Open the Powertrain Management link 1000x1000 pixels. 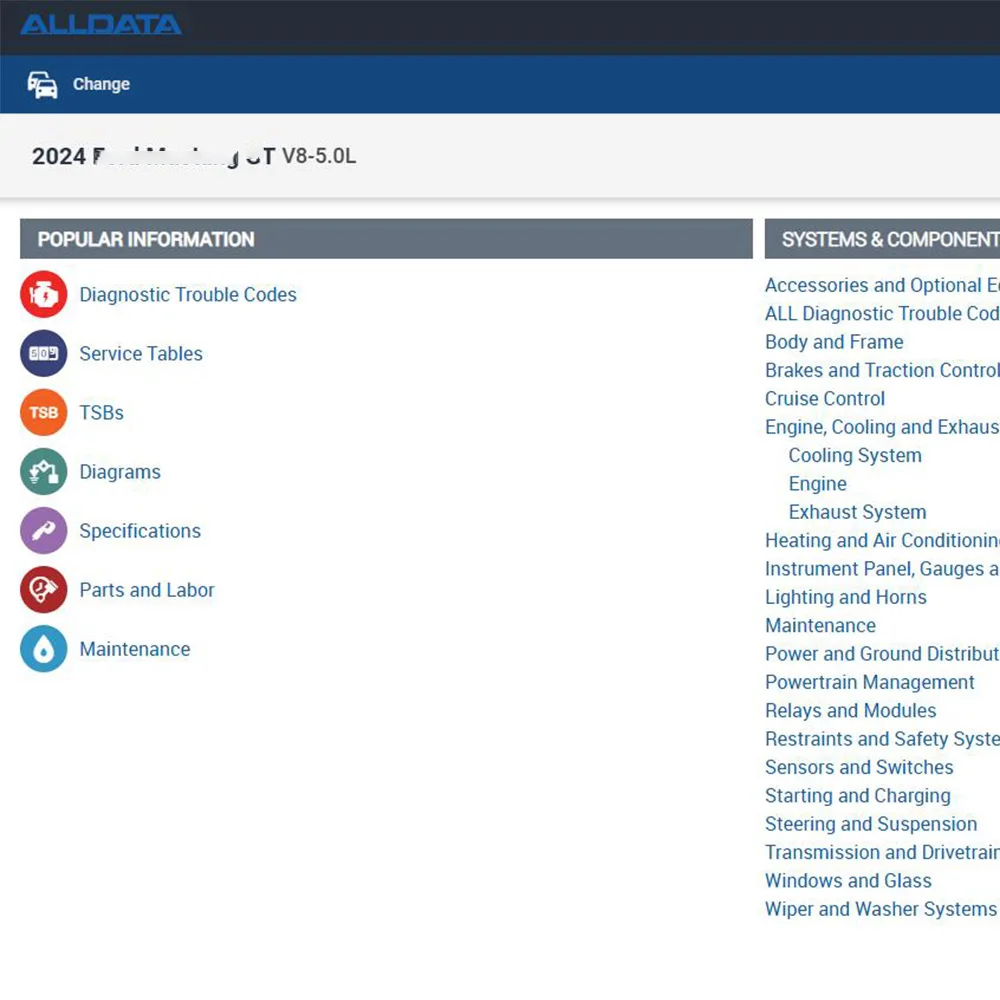pyautogui.click(x=869, y=682)
